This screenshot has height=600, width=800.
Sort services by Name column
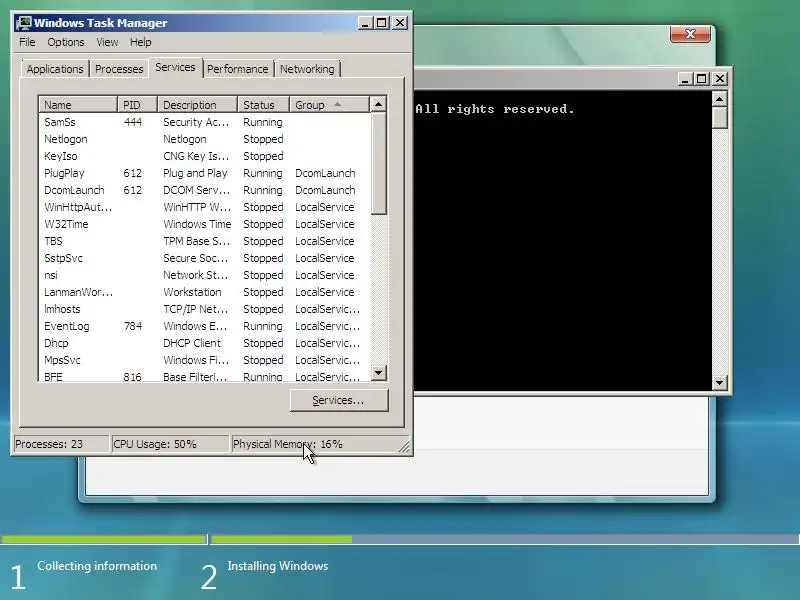pos(78,105)
